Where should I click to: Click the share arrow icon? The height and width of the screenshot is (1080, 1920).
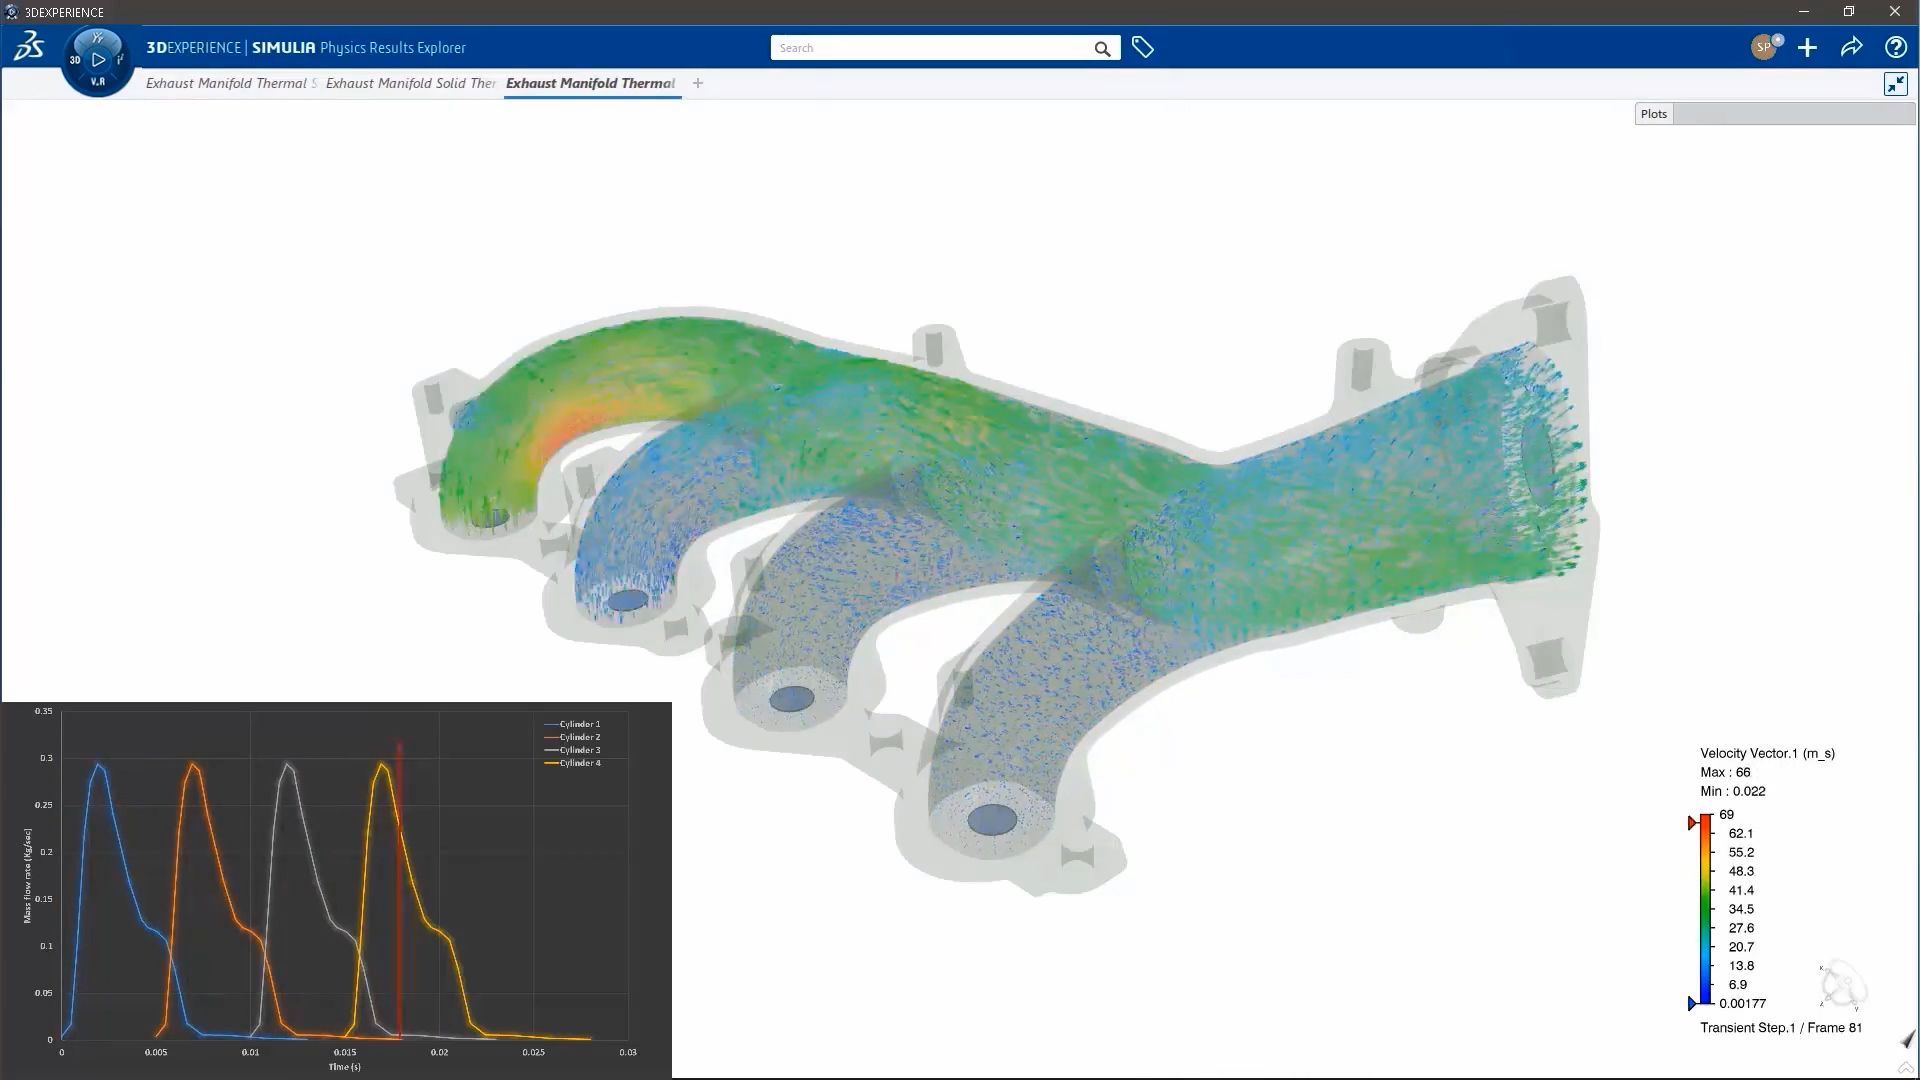tap(1853, 47)
